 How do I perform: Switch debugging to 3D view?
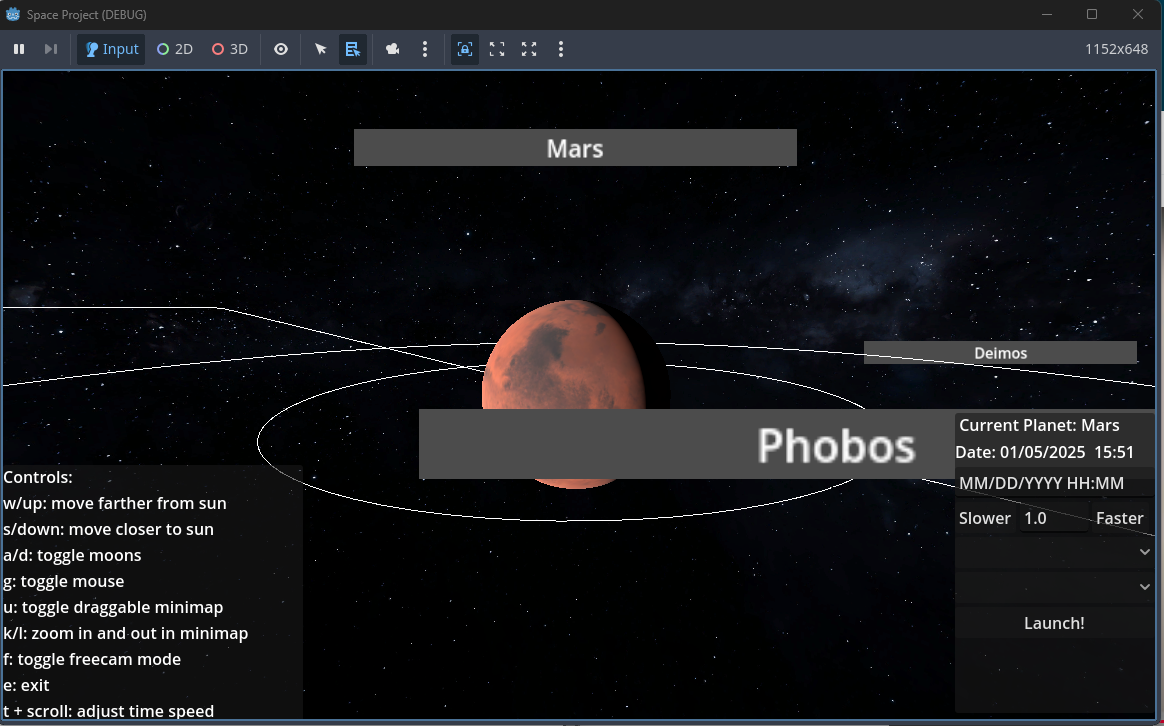pyautogui.click(x=229, y=49)
